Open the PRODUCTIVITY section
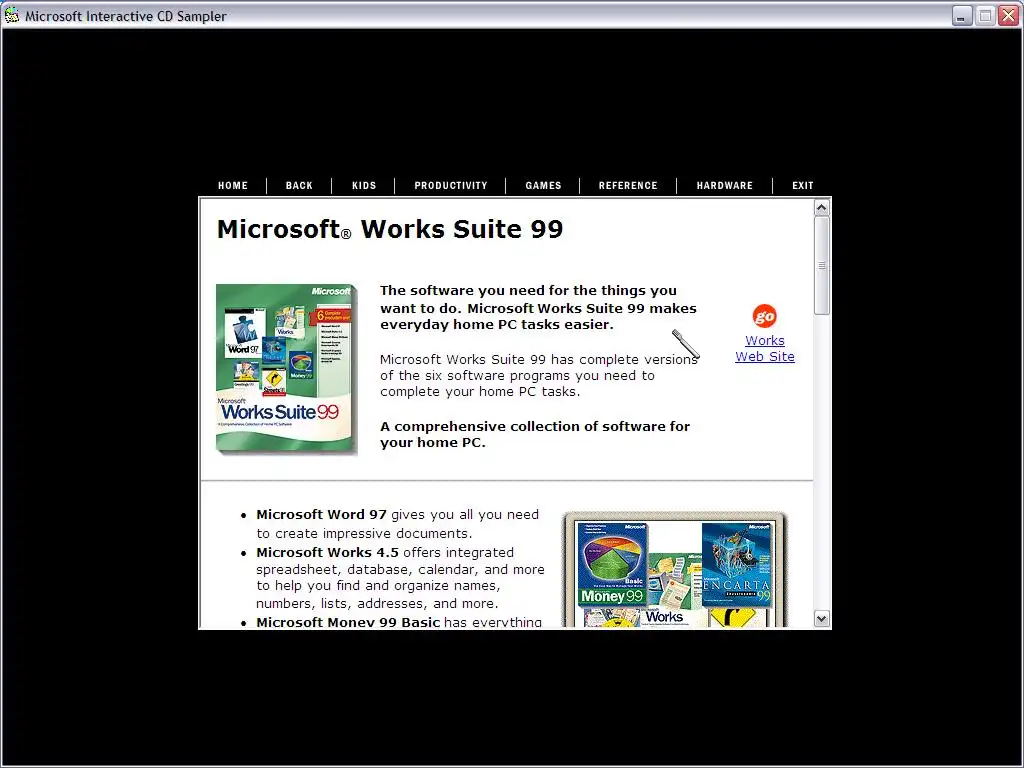 tap(451, 185)
